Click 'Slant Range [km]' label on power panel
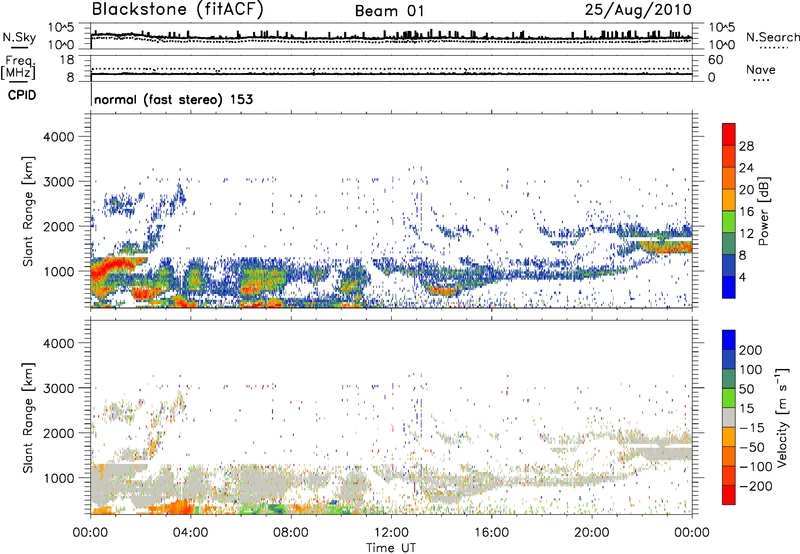 click(x=28, y=211)
